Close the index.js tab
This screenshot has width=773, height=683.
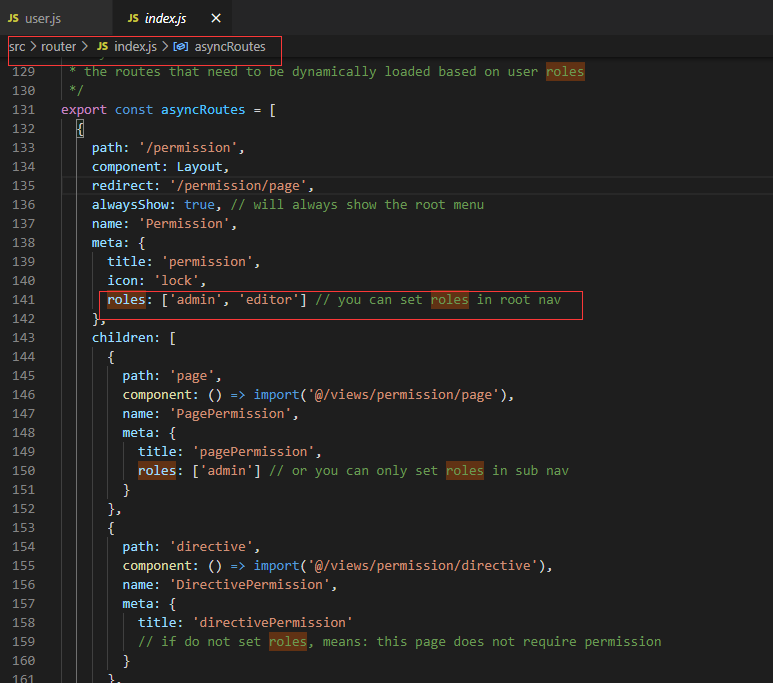click(216, 18)
